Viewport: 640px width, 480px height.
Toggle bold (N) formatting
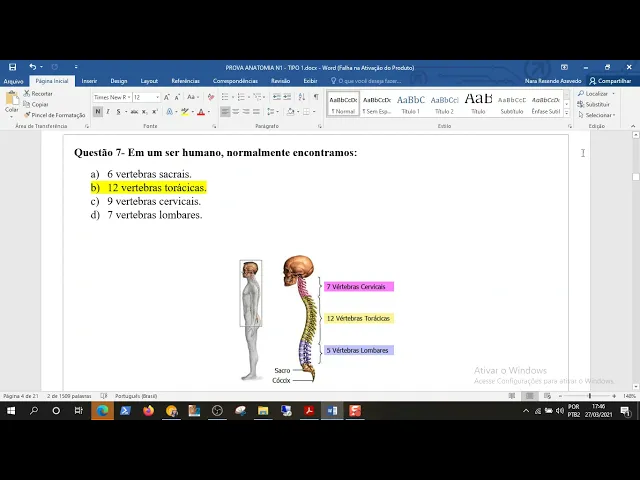(98, 111)
